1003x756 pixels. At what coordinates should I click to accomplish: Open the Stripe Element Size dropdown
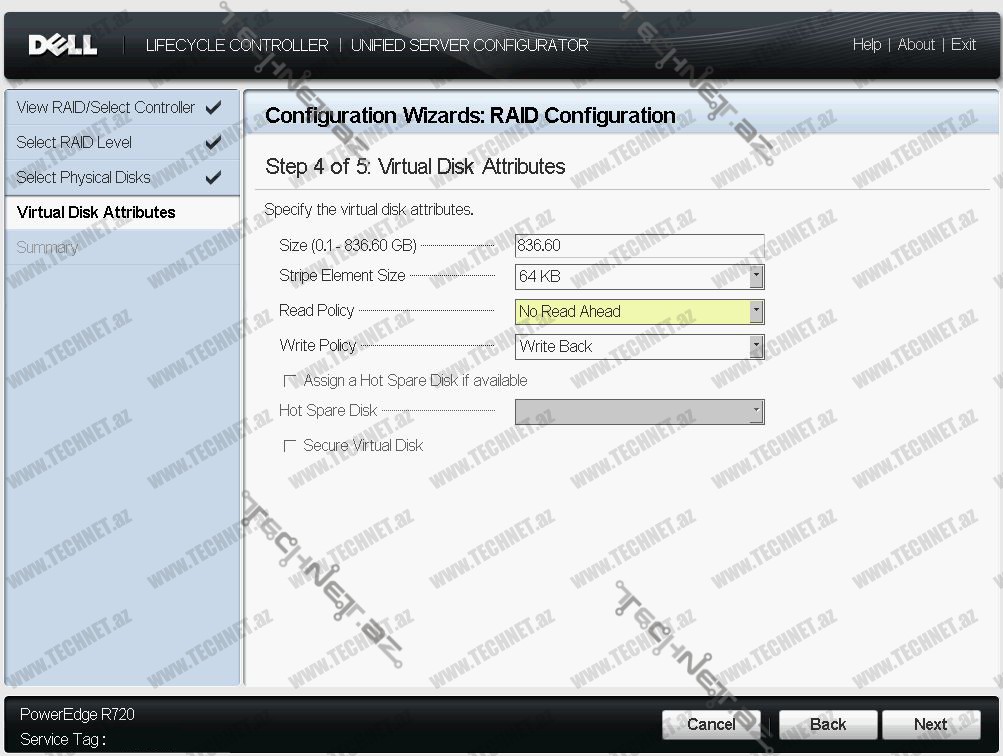(756, 277)
